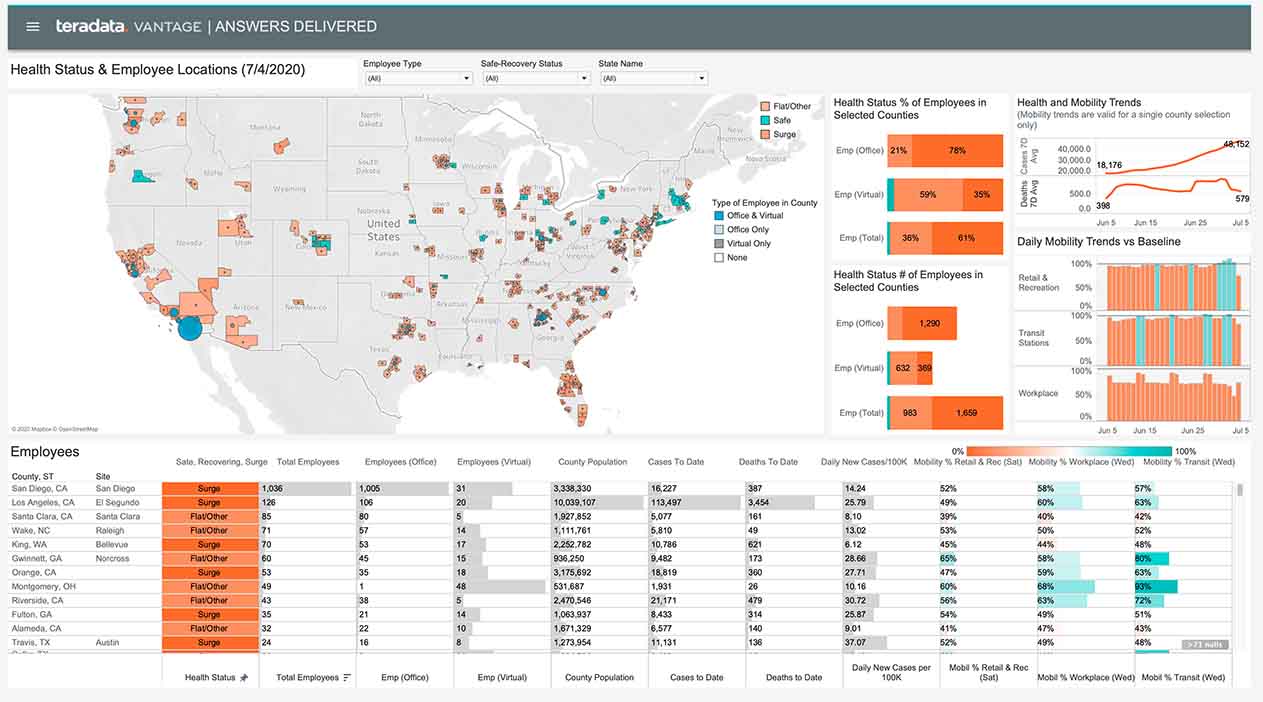This screenshot has width=1263, height=702.
Task: Select the Surge legend color box
Action: tap(765, 134)
